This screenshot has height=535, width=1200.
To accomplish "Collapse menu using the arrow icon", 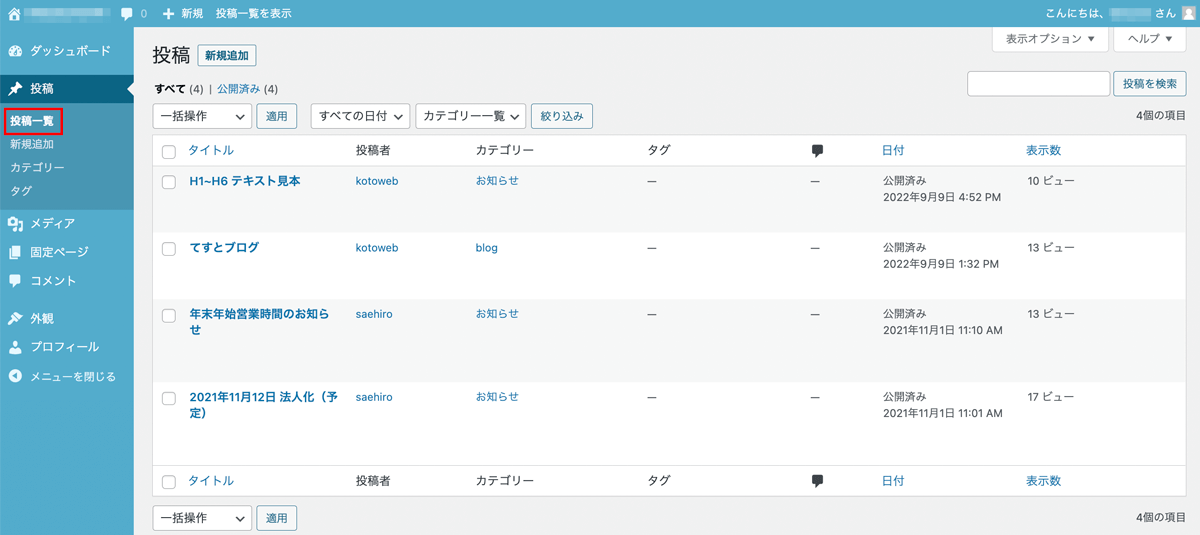I will 15,377.
